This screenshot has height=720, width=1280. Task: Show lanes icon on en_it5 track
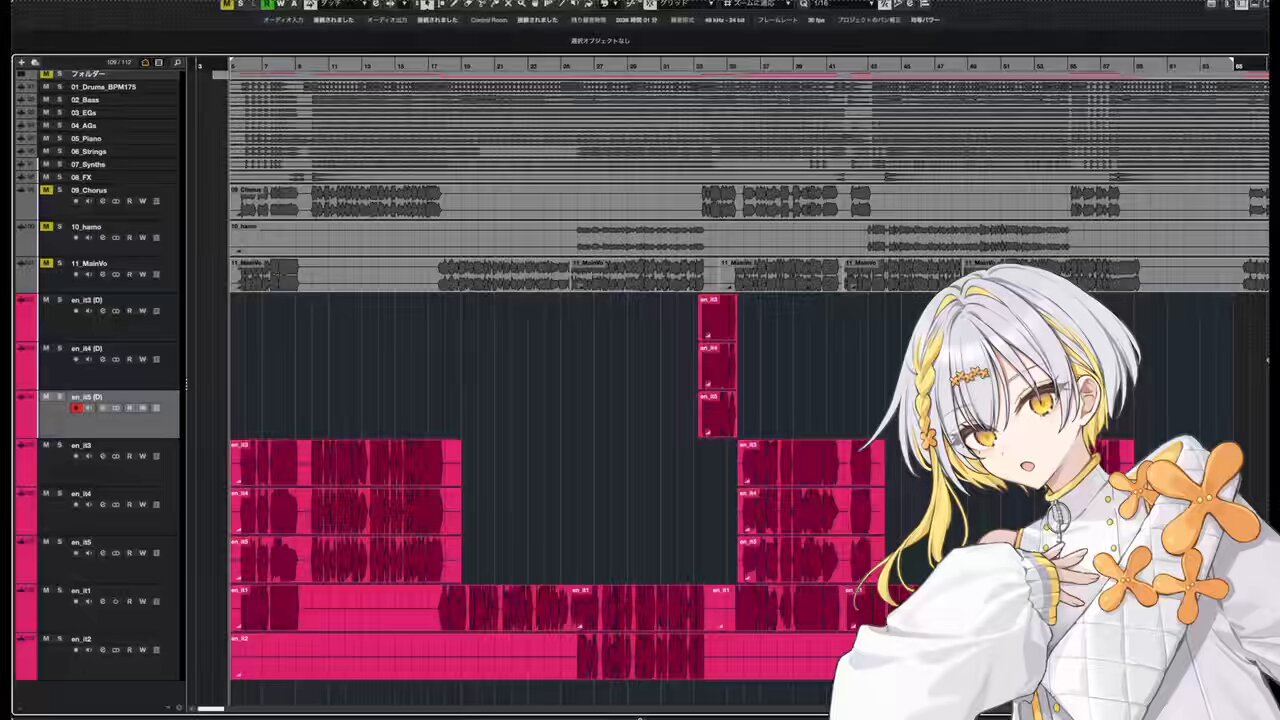[x=156, y=553]
